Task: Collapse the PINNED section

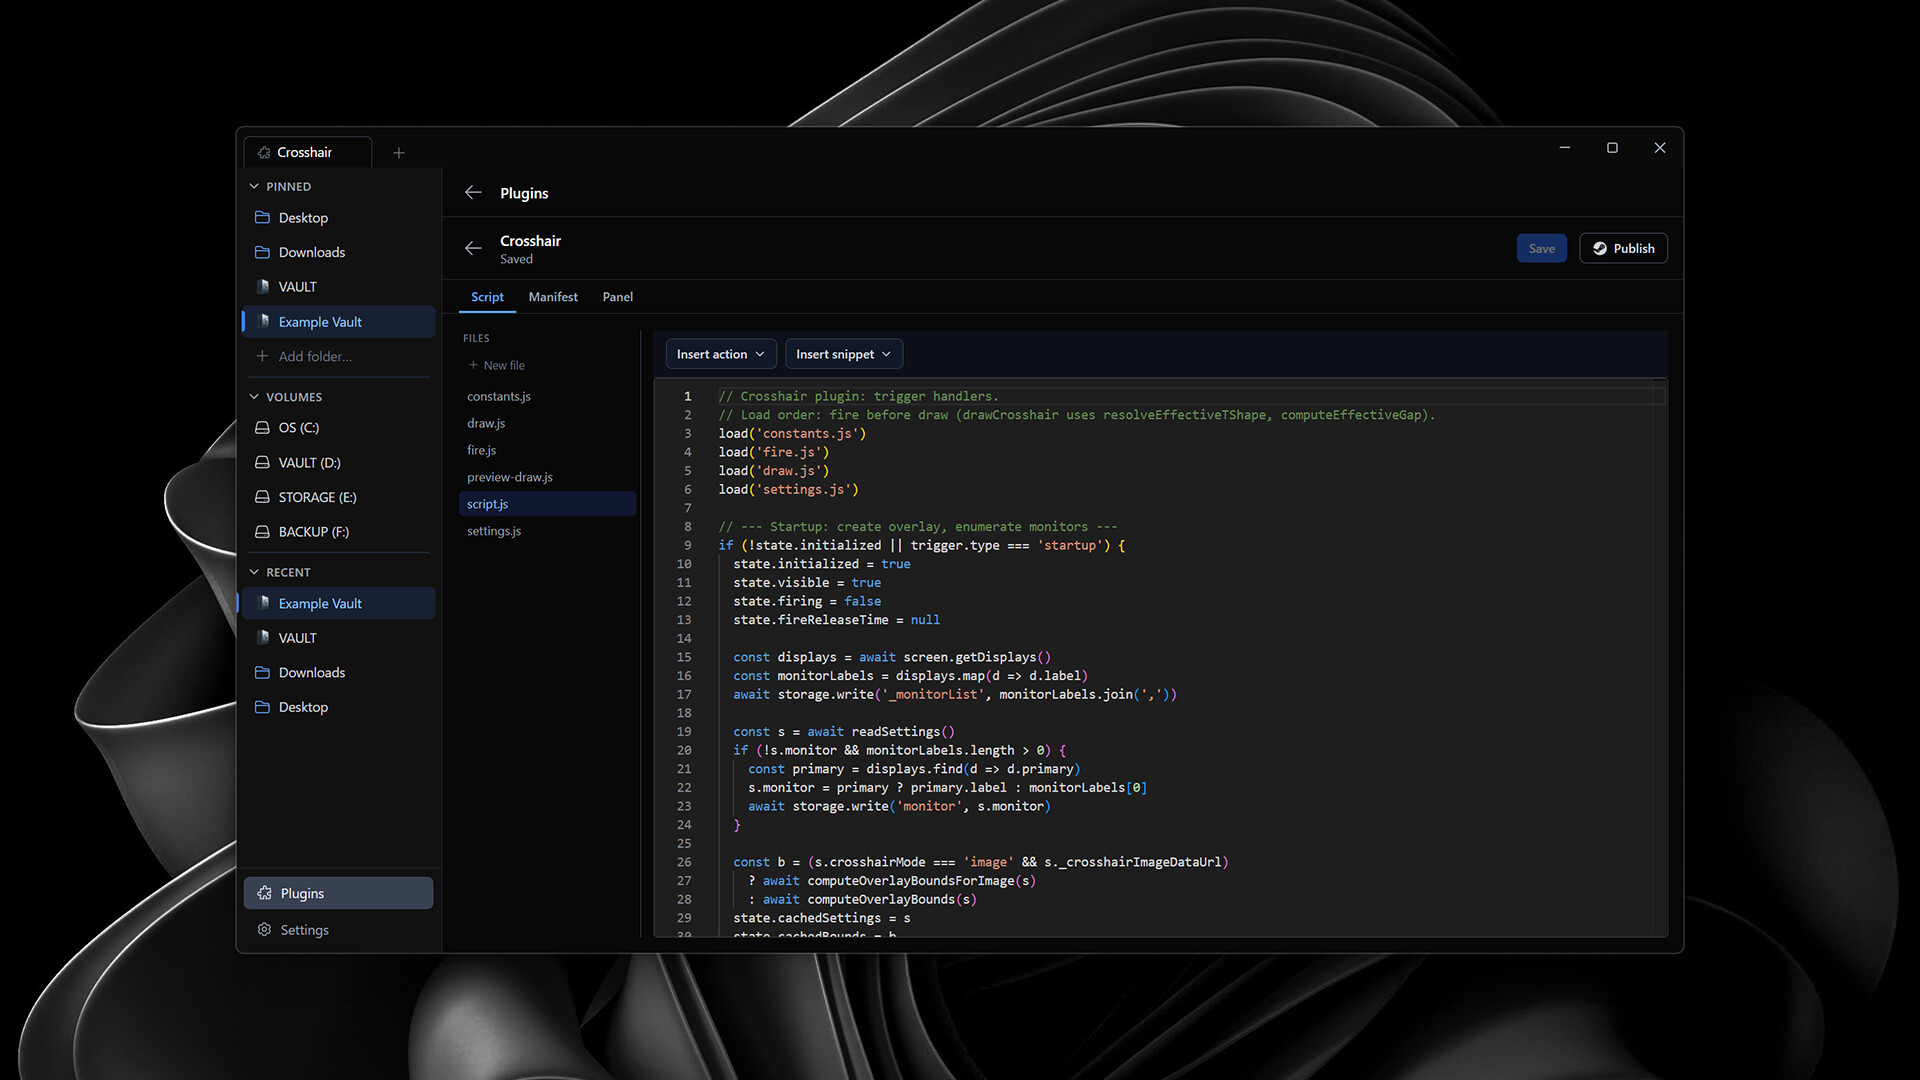Action: pyautogui.click(x=254, y=186)
